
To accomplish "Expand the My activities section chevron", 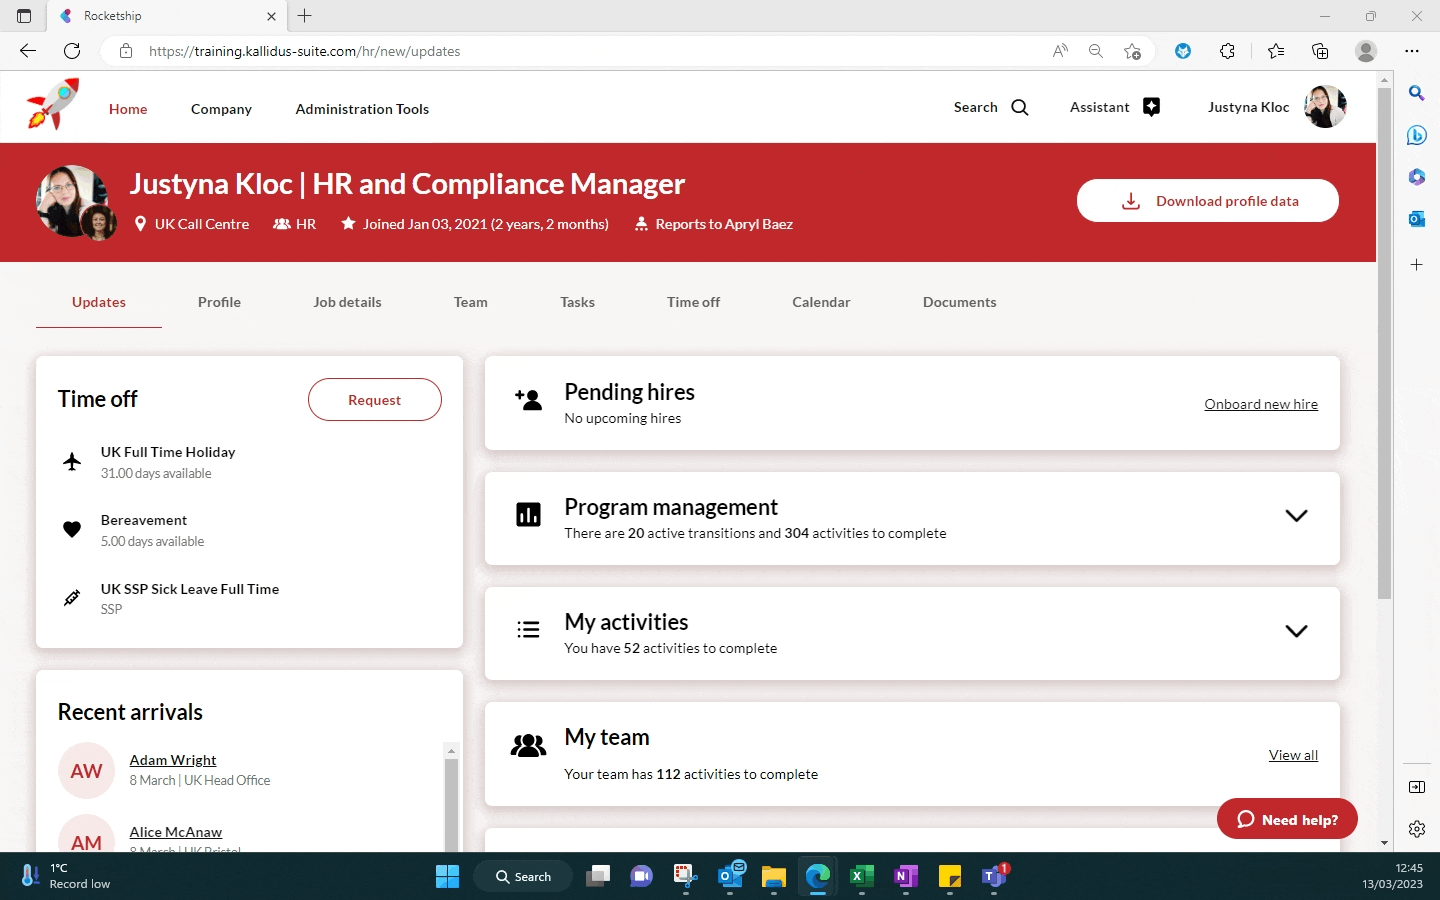I will (x=1296, y=631).
